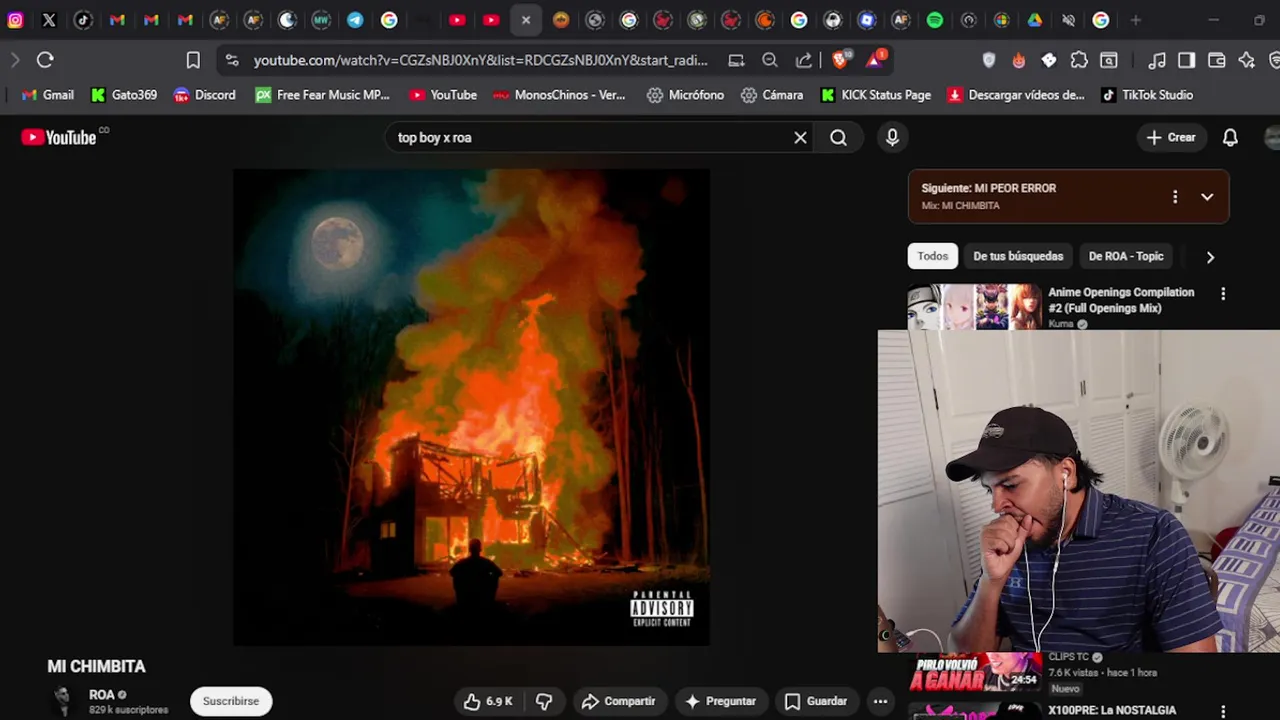Switch to the Instagram browser tab
The image size is (1280, 720).
(x=15, y=20)
